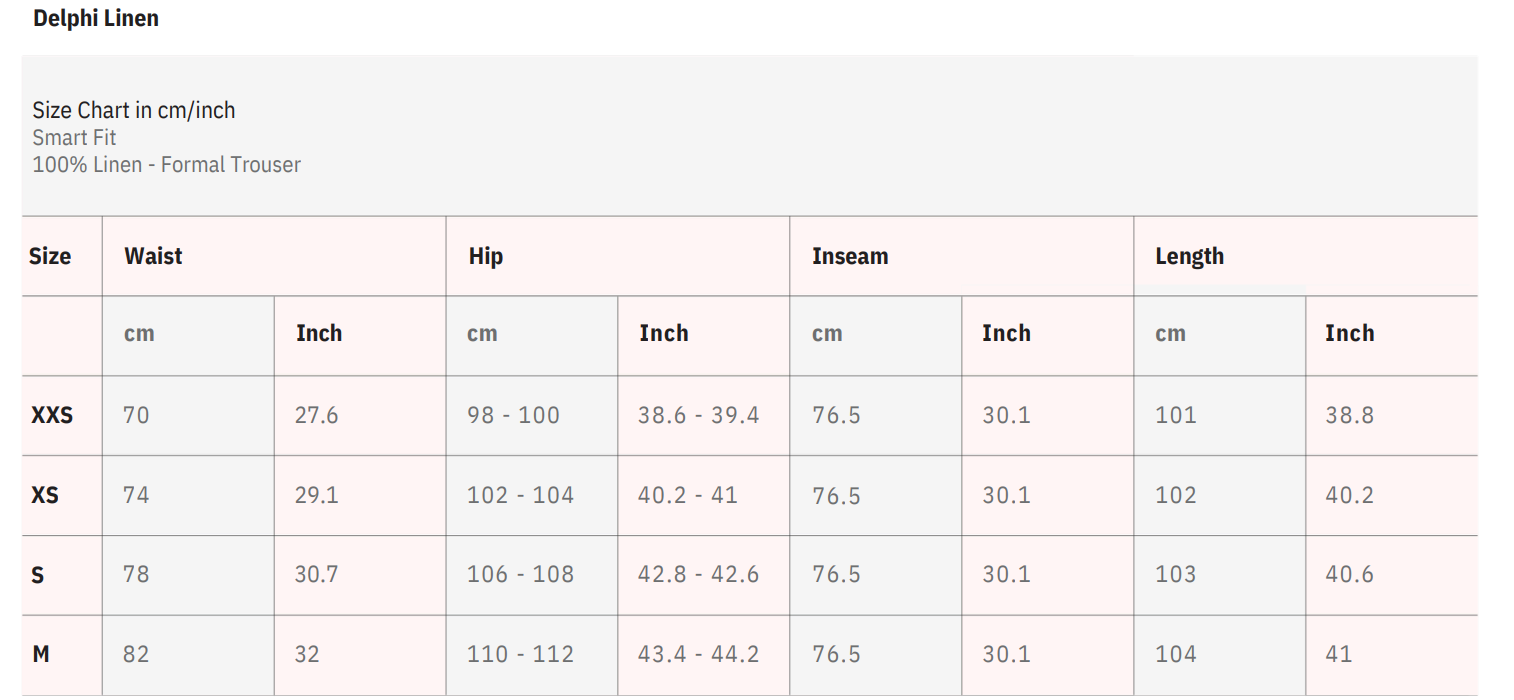Click hip inch value 38.6 - 39.4
The height and width of the screenshot is (700, 1514).
pos(698,415)
